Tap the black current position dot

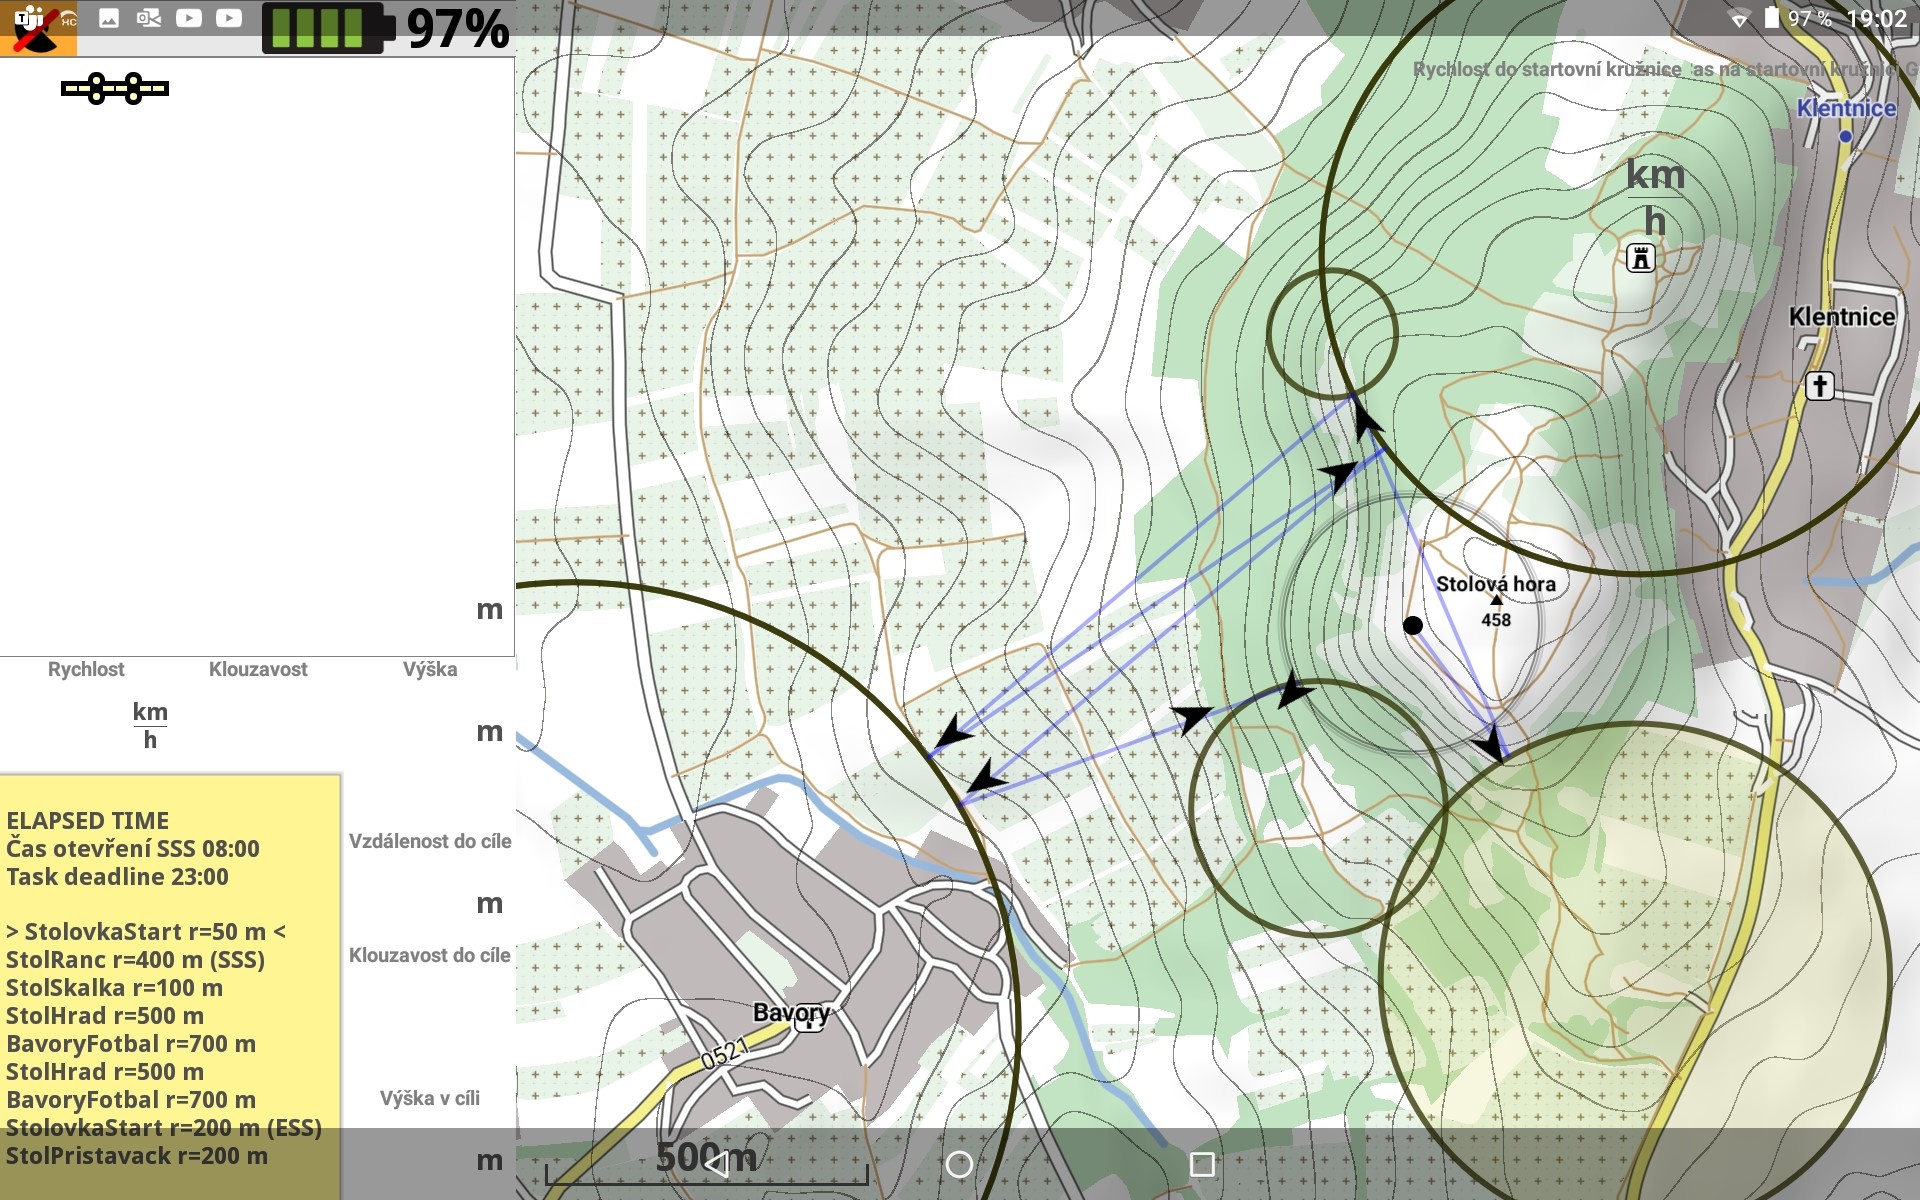click(1412, 625)
